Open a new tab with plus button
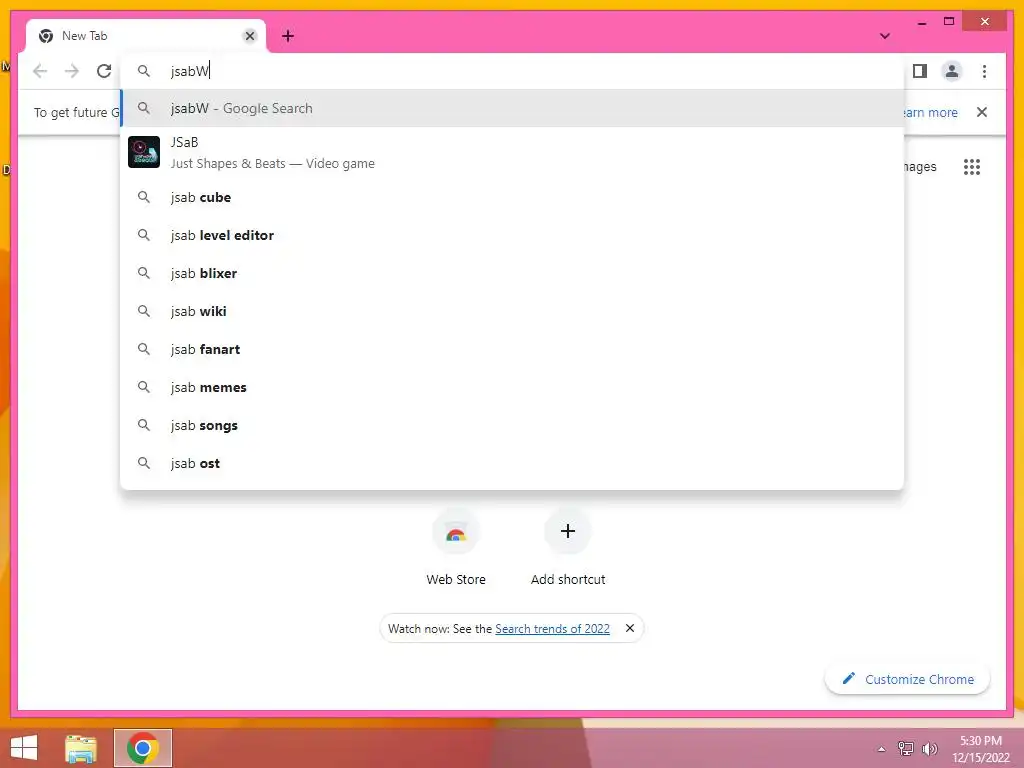1024x768 pixels. pos(288,36)
